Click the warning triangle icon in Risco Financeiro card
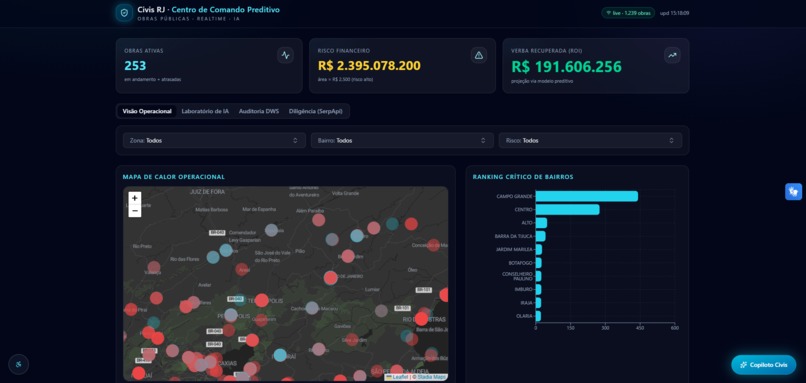 coord(479,56)
